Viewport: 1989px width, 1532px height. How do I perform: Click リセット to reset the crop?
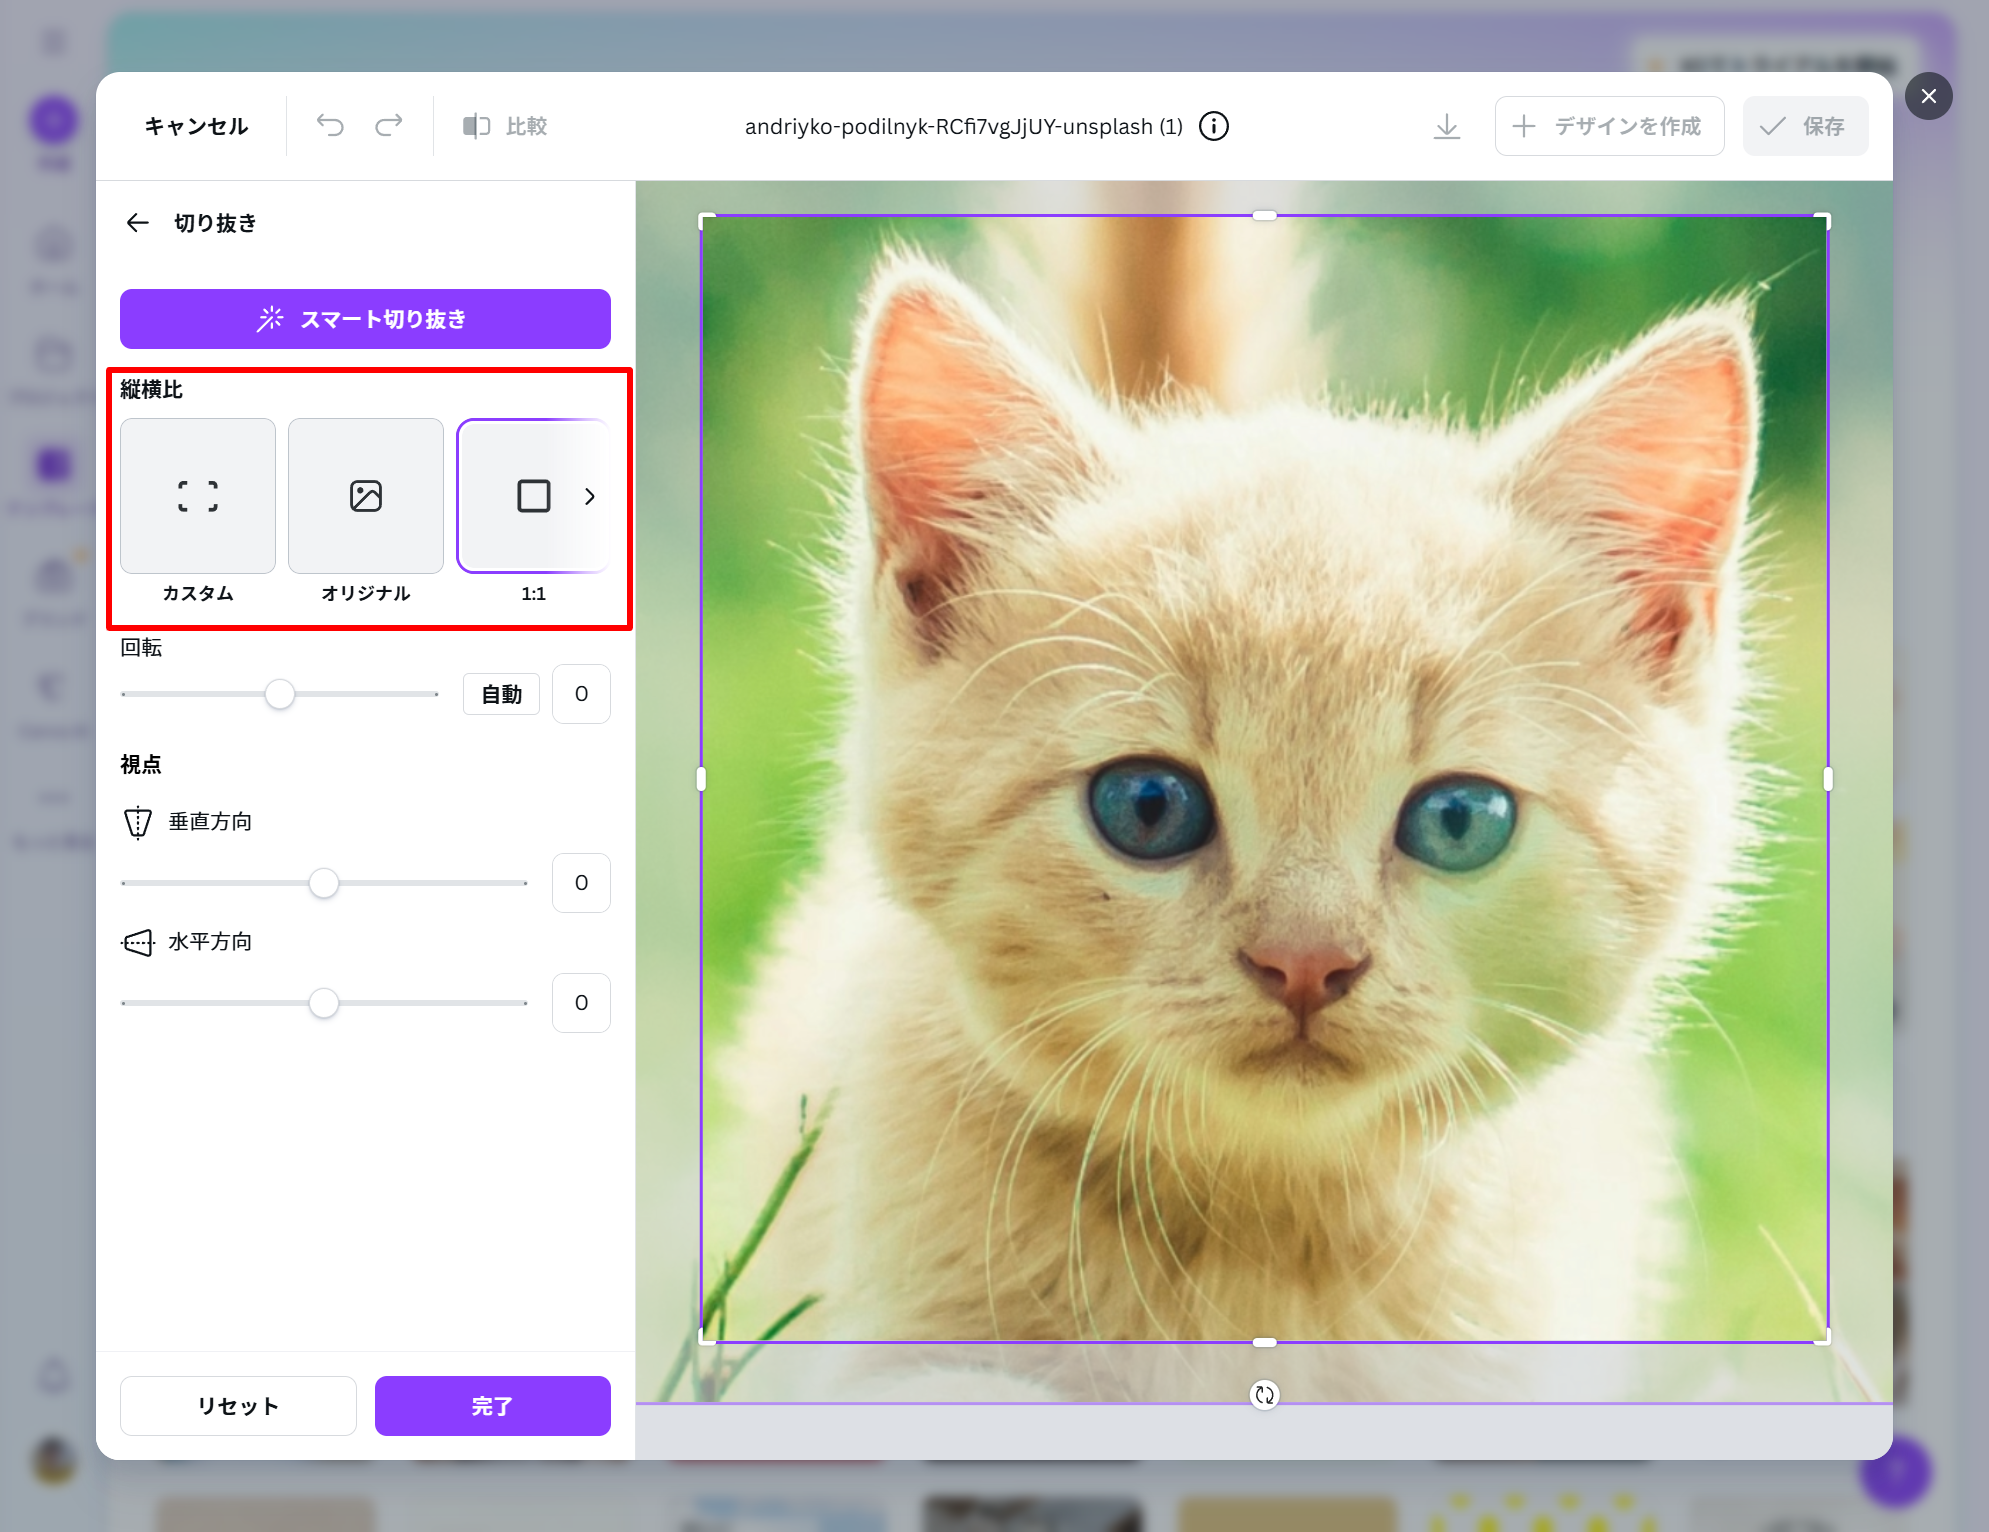click(x=238, y=1405)
